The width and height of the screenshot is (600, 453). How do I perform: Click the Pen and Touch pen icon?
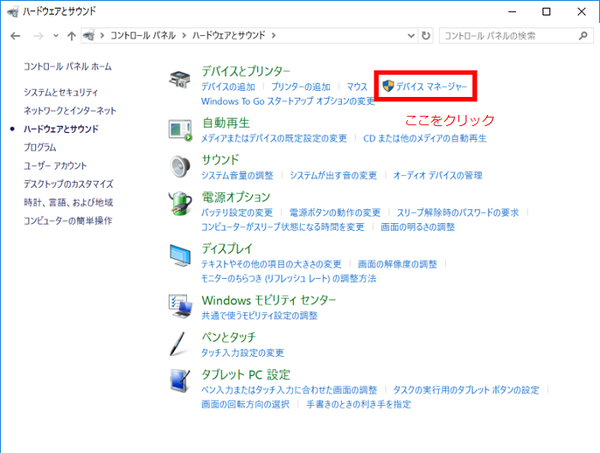(177, 344)
